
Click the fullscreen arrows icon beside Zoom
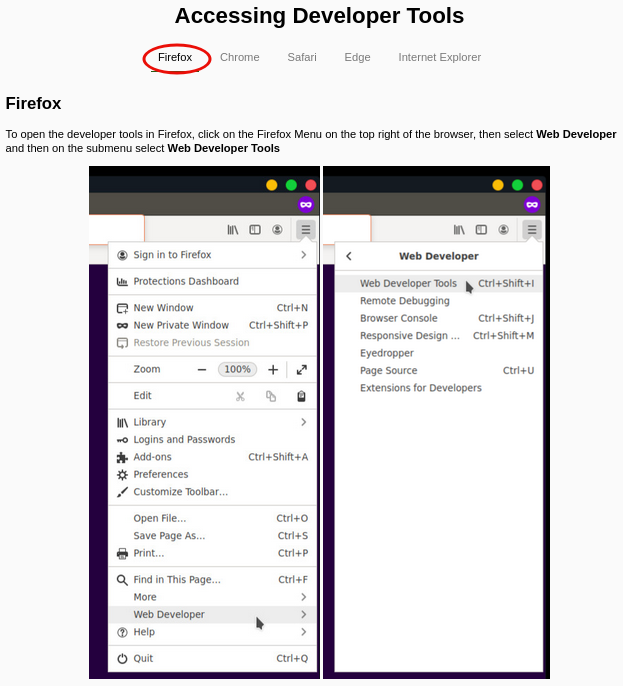coord(301,370)
